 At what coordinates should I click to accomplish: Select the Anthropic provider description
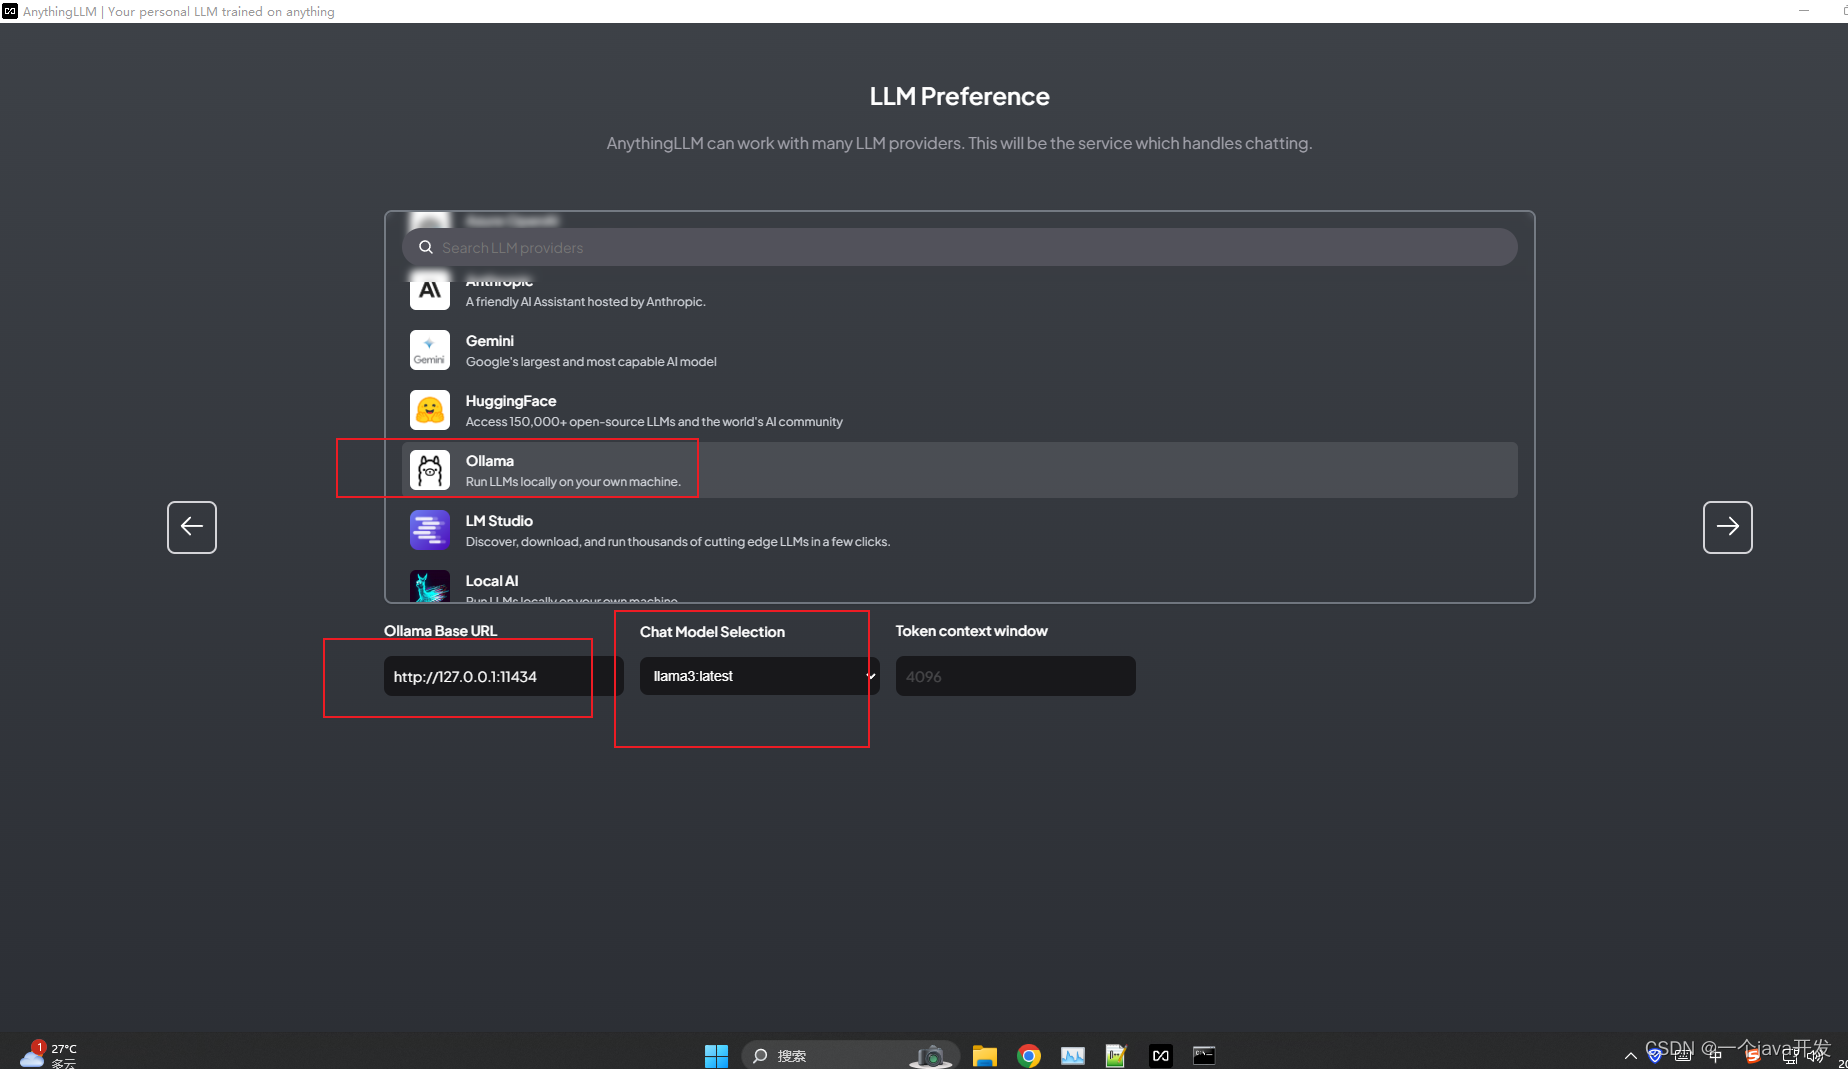[x=585, y=302]
